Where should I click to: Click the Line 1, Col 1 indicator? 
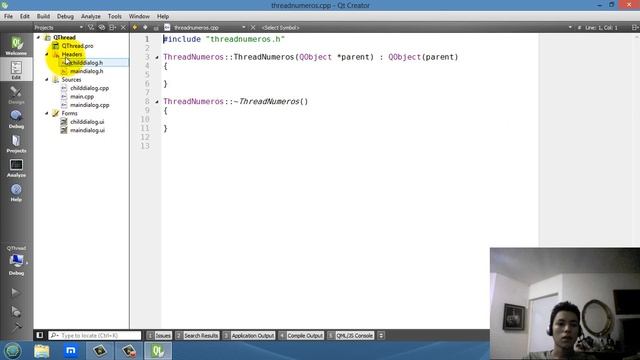click(x=601, y=27)
